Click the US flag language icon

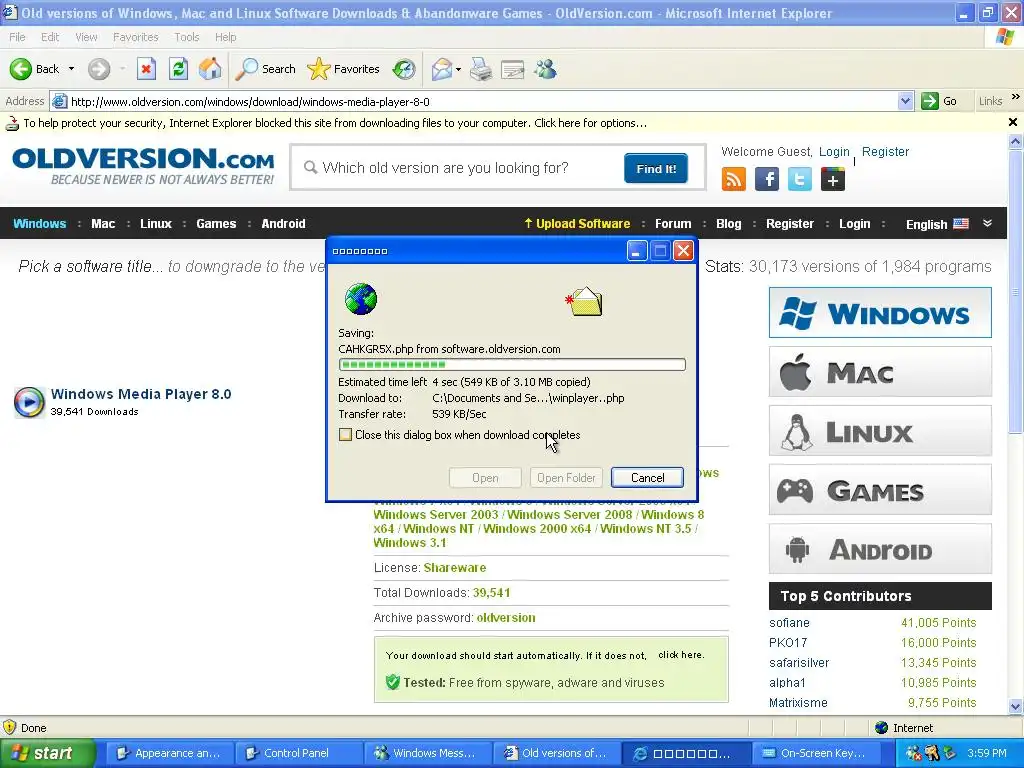click(961, 223)
